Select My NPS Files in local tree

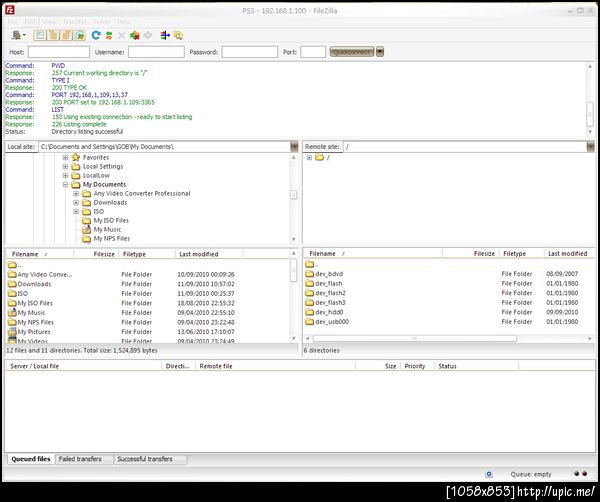[x=112, y=238]
